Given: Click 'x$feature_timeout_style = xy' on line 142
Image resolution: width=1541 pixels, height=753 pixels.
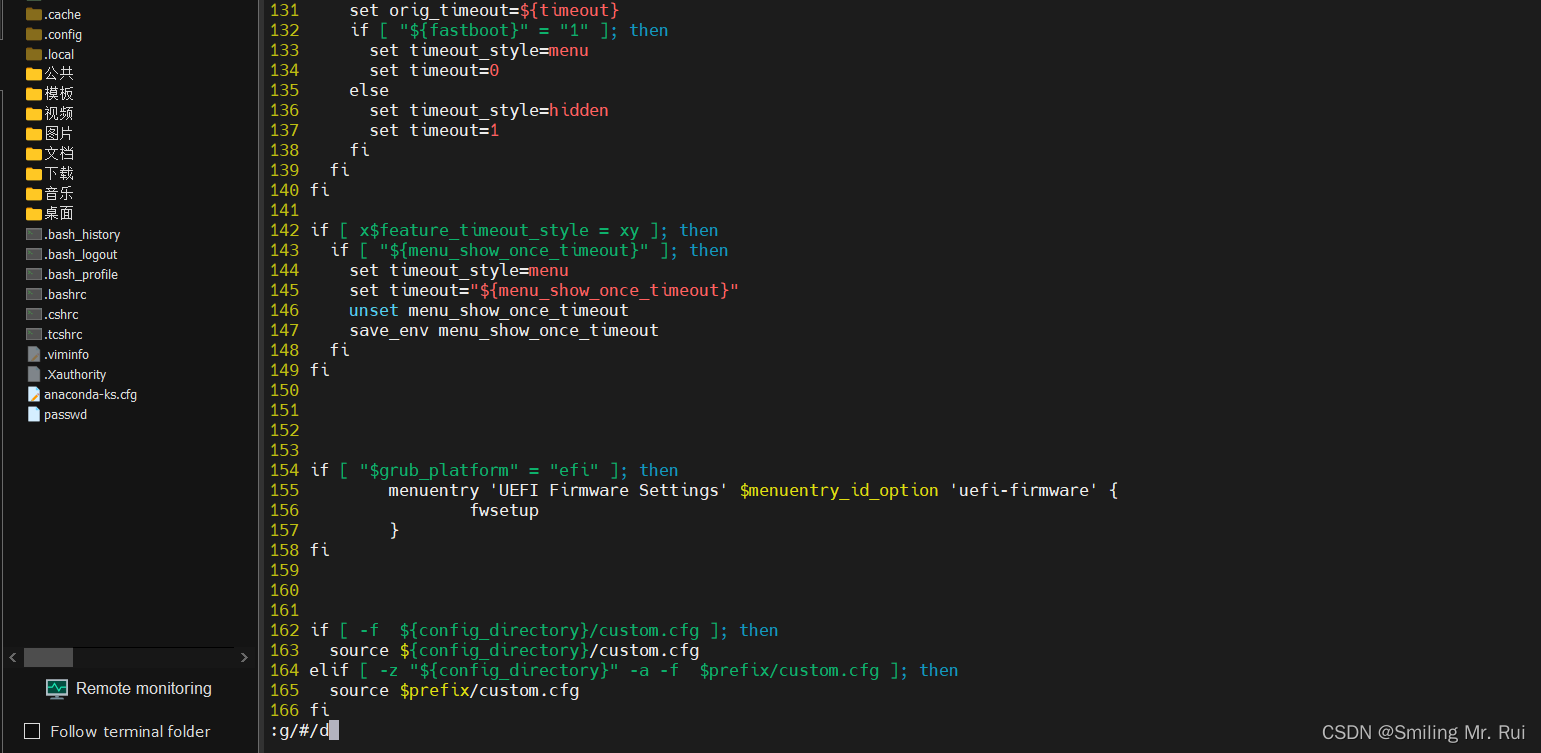Looking at the screenshot, I should click(x=499, y=230).
